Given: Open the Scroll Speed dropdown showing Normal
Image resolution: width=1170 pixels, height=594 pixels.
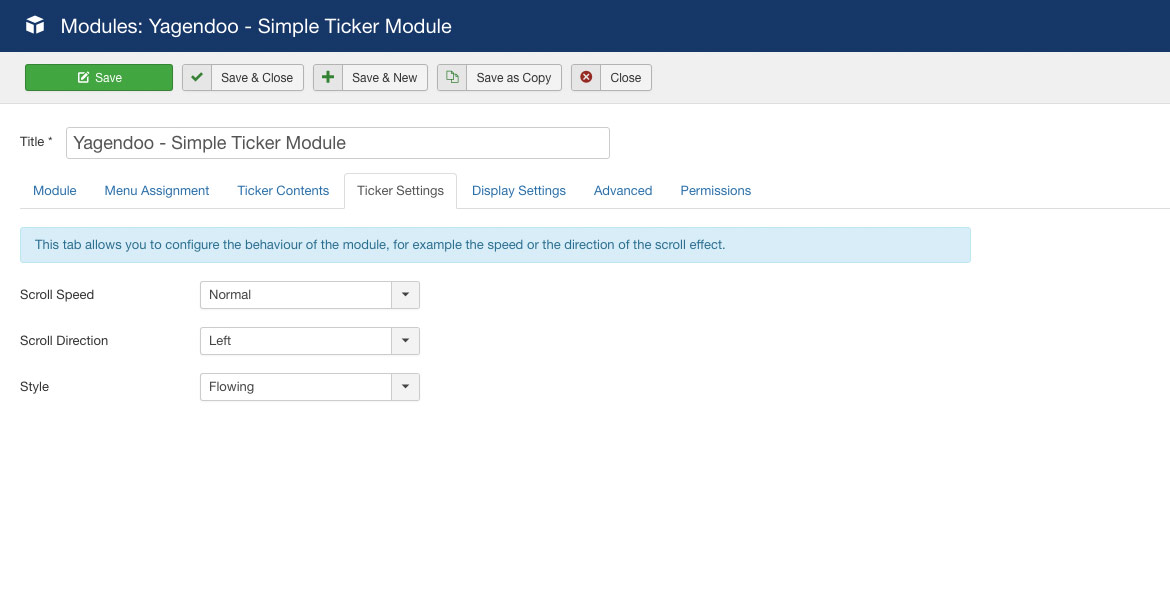Looking at the screenshot, I should pos(310,295).
